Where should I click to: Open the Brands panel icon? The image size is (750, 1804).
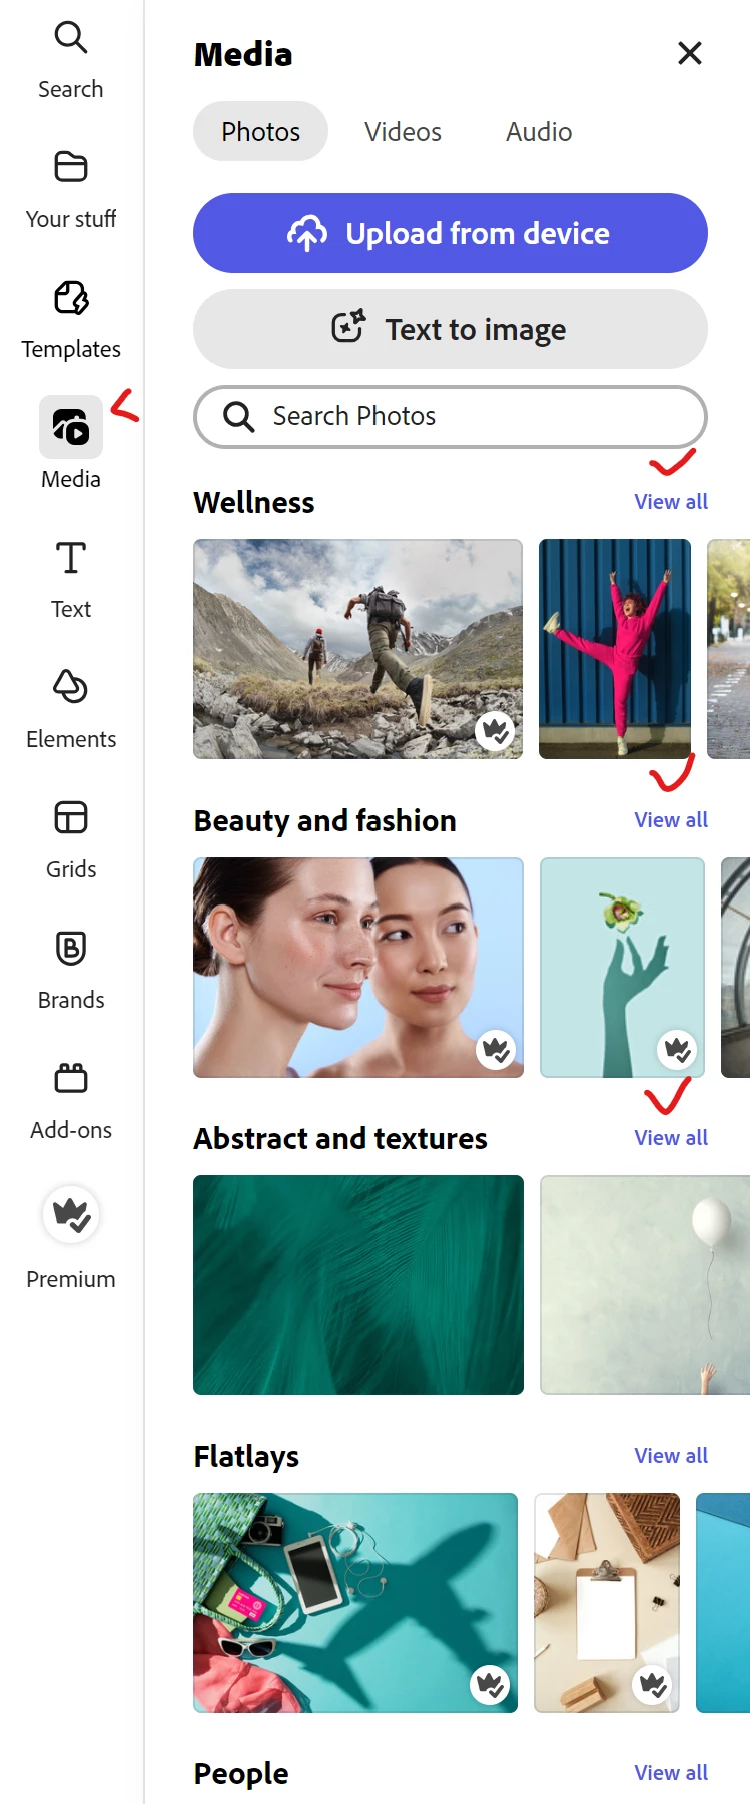click(x=71, y=948)
